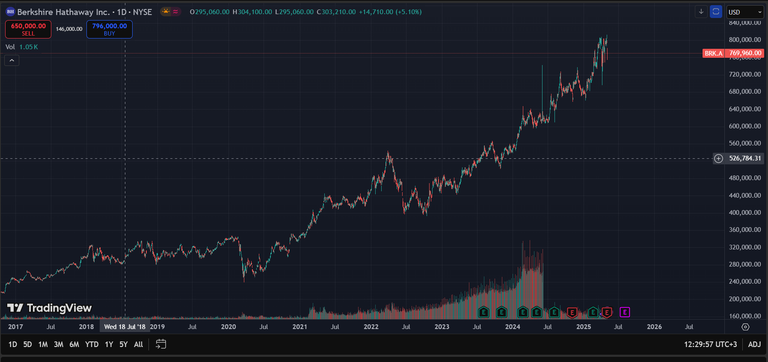Click the market status sun icon
Viewport: 768px width, 362px height.
[x=166, y=12]
